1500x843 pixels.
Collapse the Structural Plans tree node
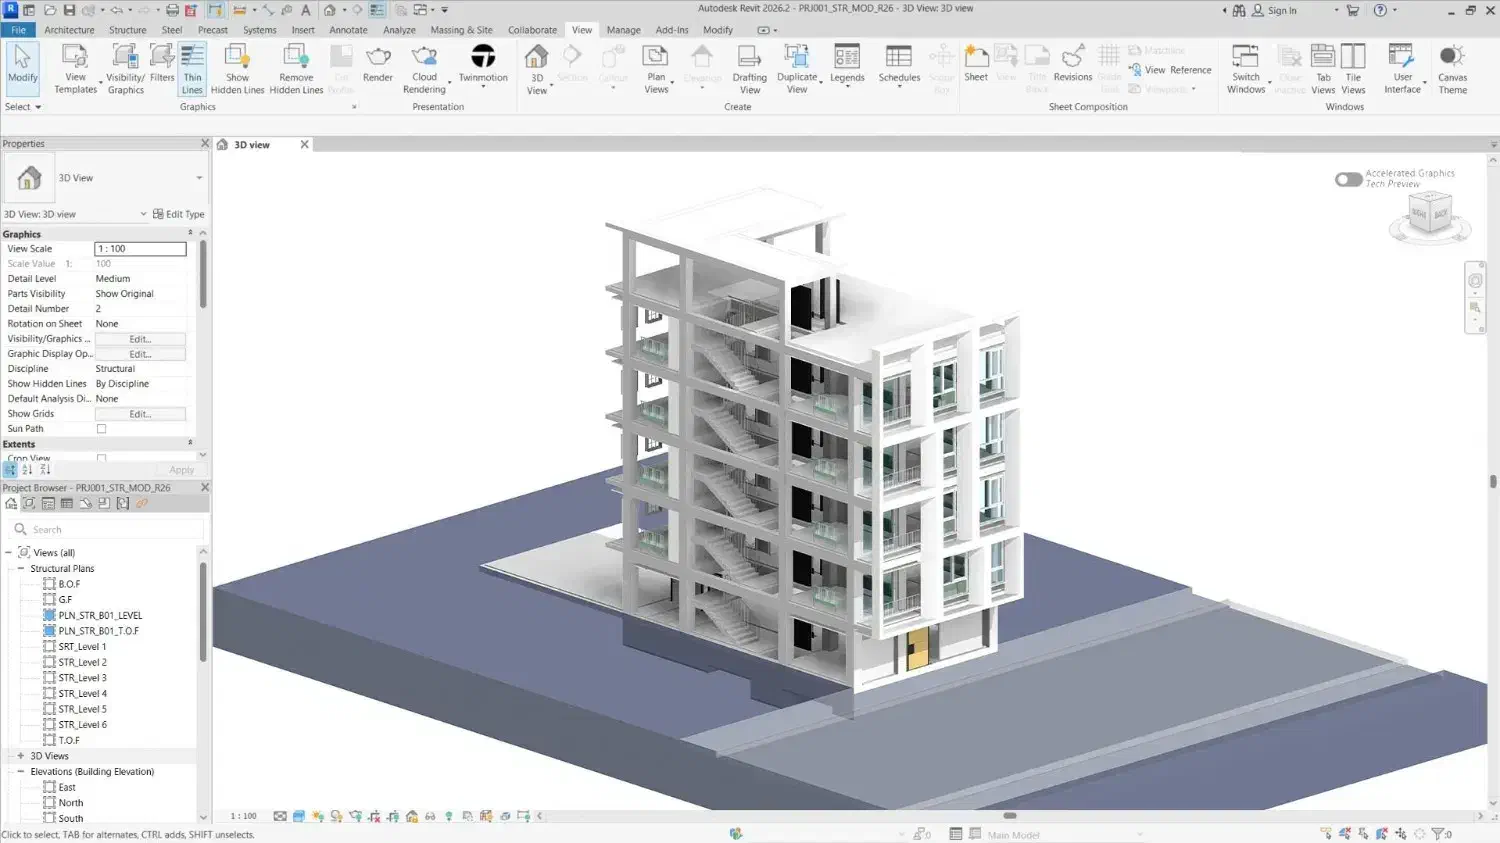[21, 568]
